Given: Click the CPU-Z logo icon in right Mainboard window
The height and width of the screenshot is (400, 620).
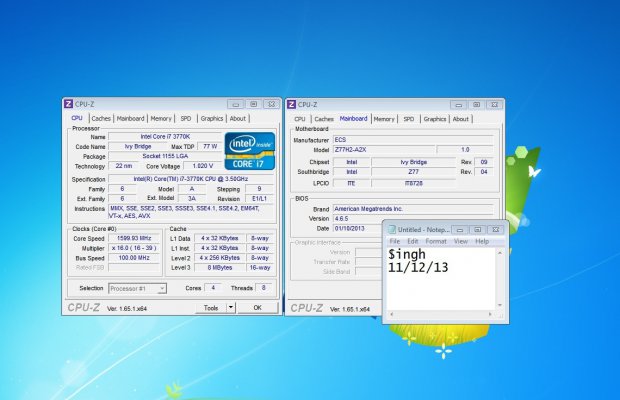Looking at the screenshot, I should point(291,104).
